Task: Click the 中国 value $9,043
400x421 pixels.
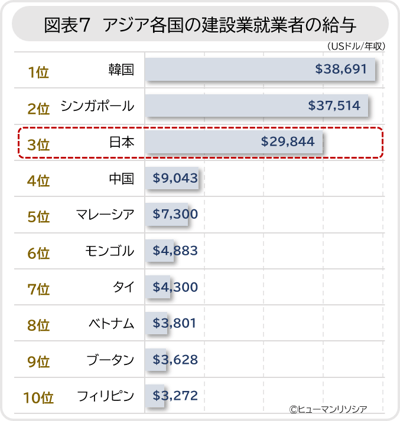Action: (x=175, y=178)
